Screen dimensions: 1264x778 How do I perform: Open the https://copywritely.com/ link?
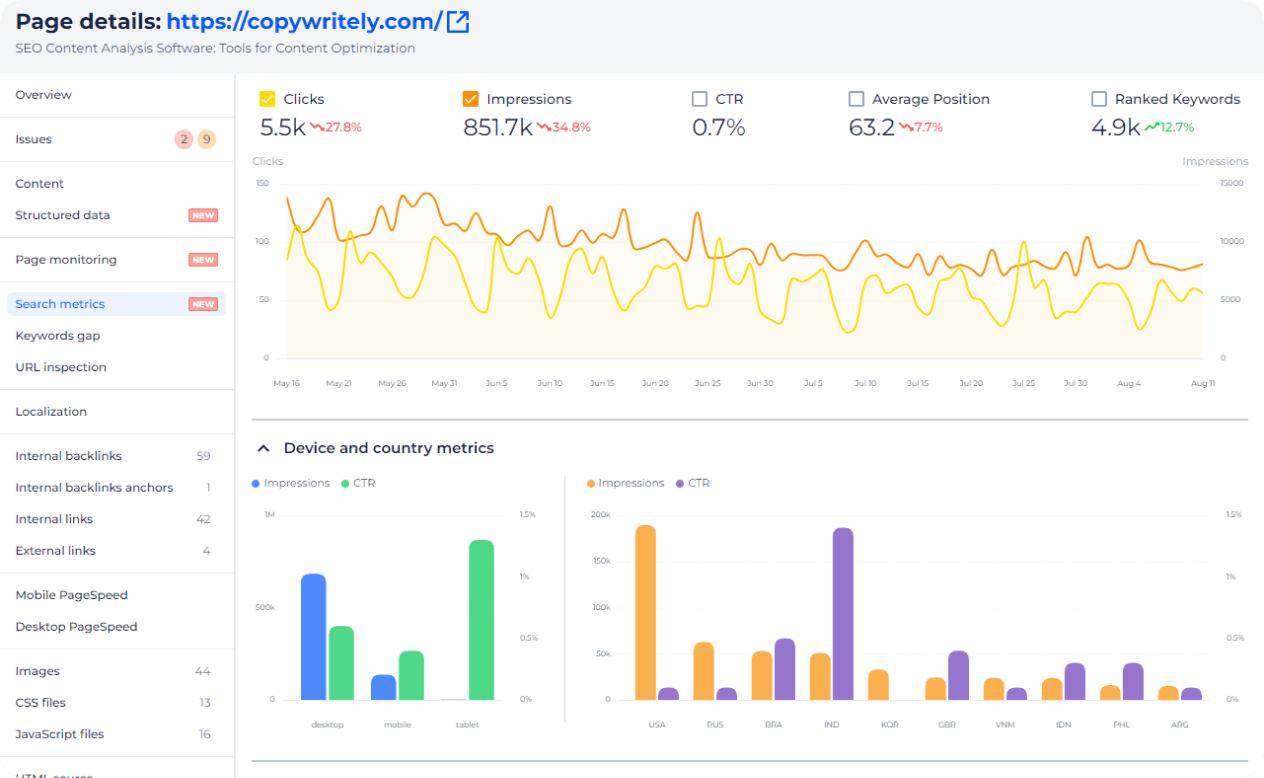(x=304, y=22)
